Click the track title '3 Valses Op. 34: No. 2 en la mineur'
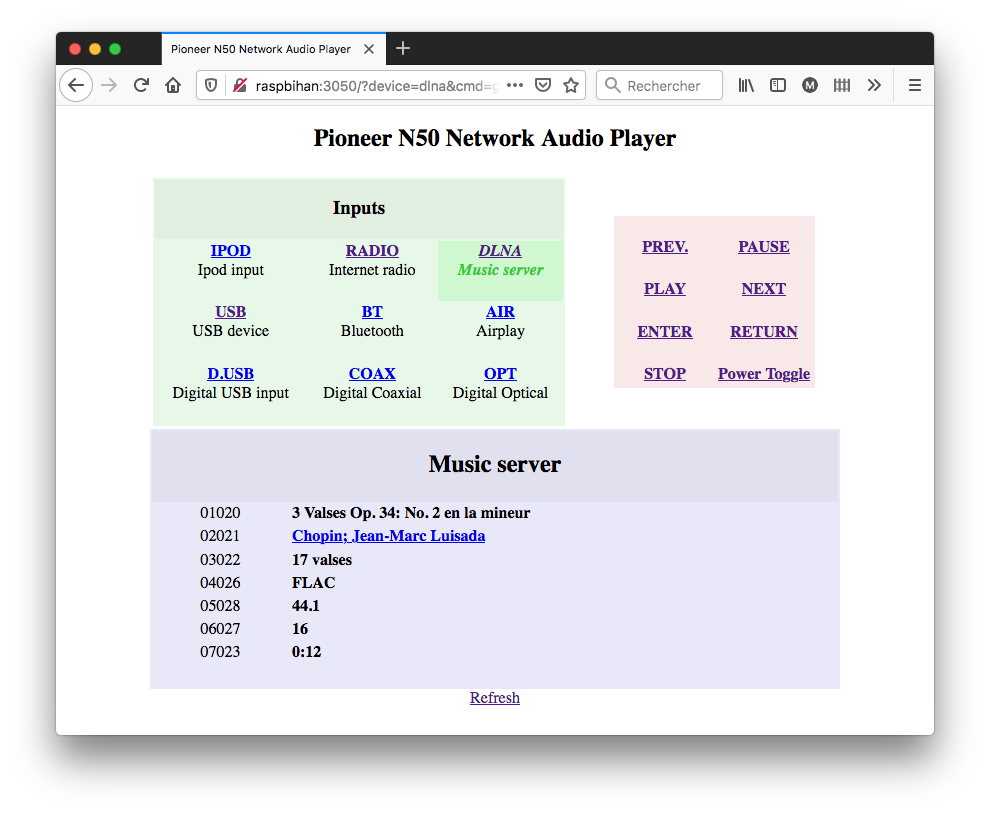This screenshot has height=815, width=990. pyautogui.click(x=411, y=513)
